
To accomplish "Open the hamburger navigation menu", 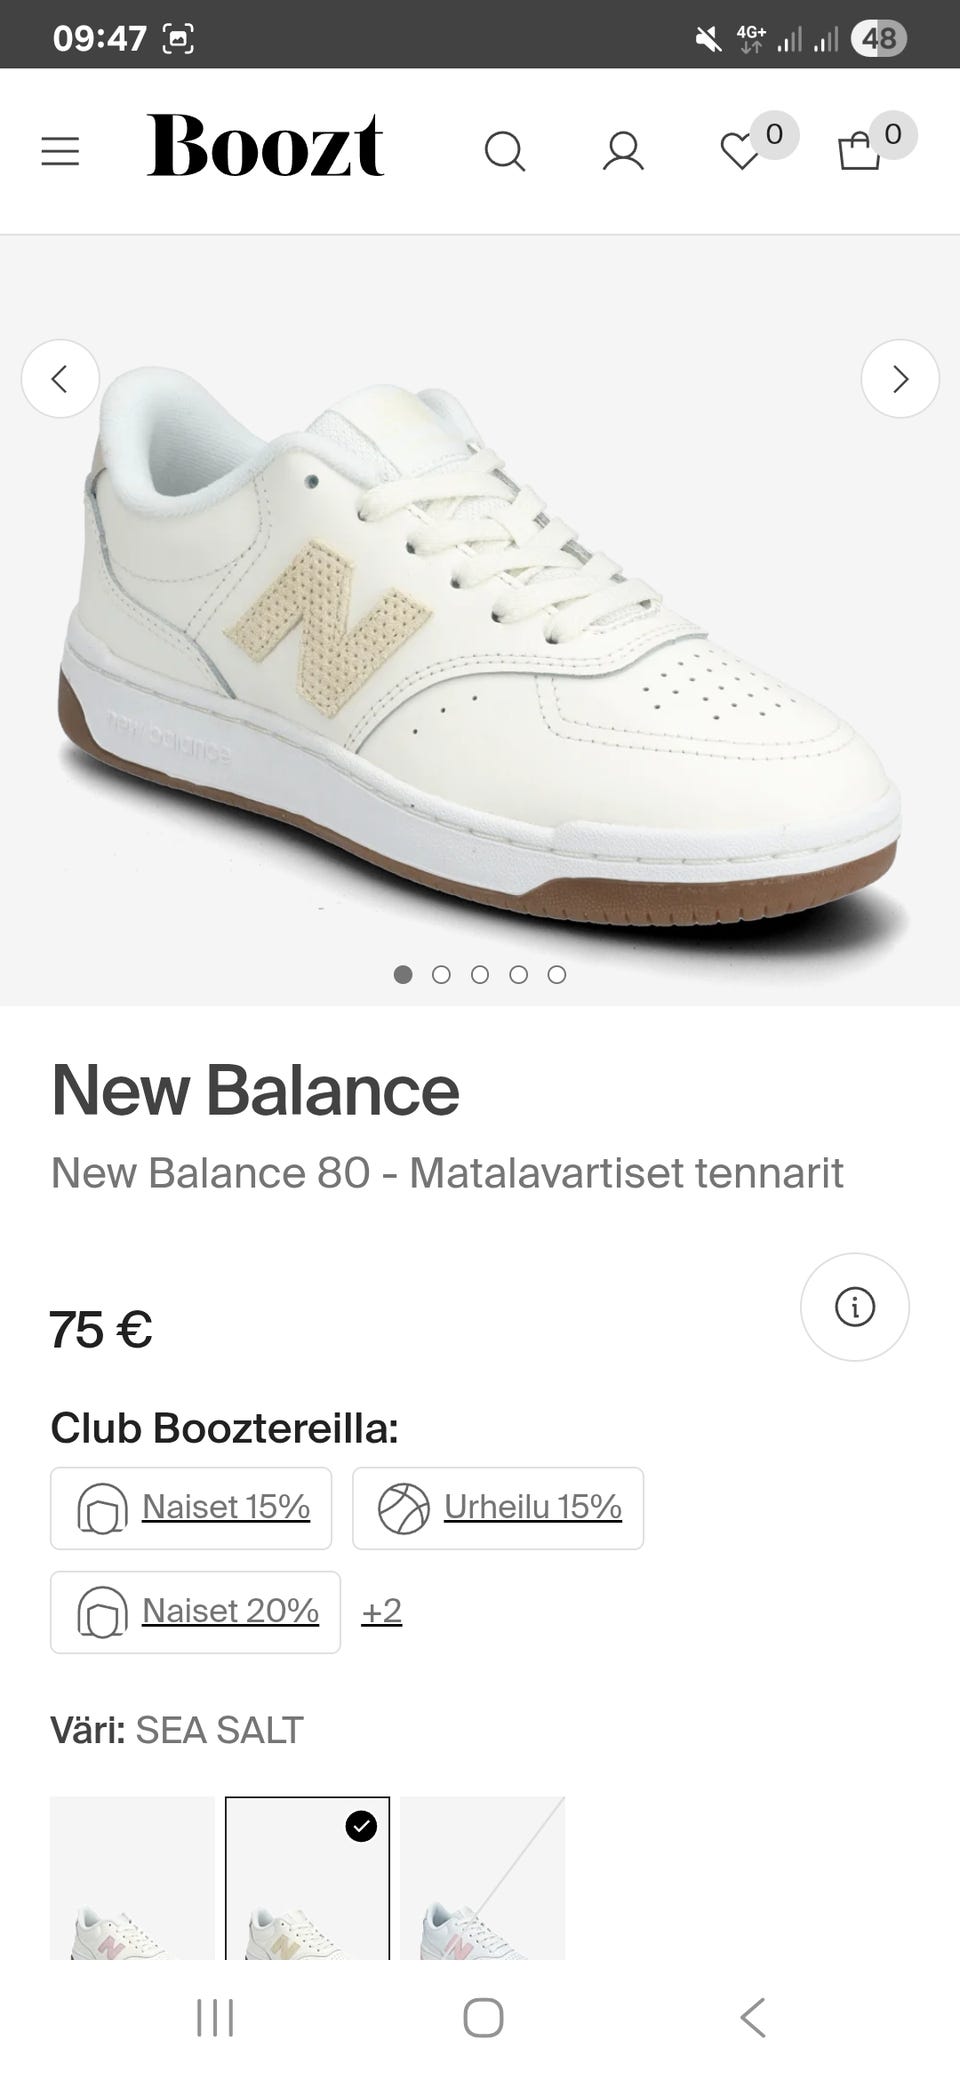I will (x=60, y=151).
